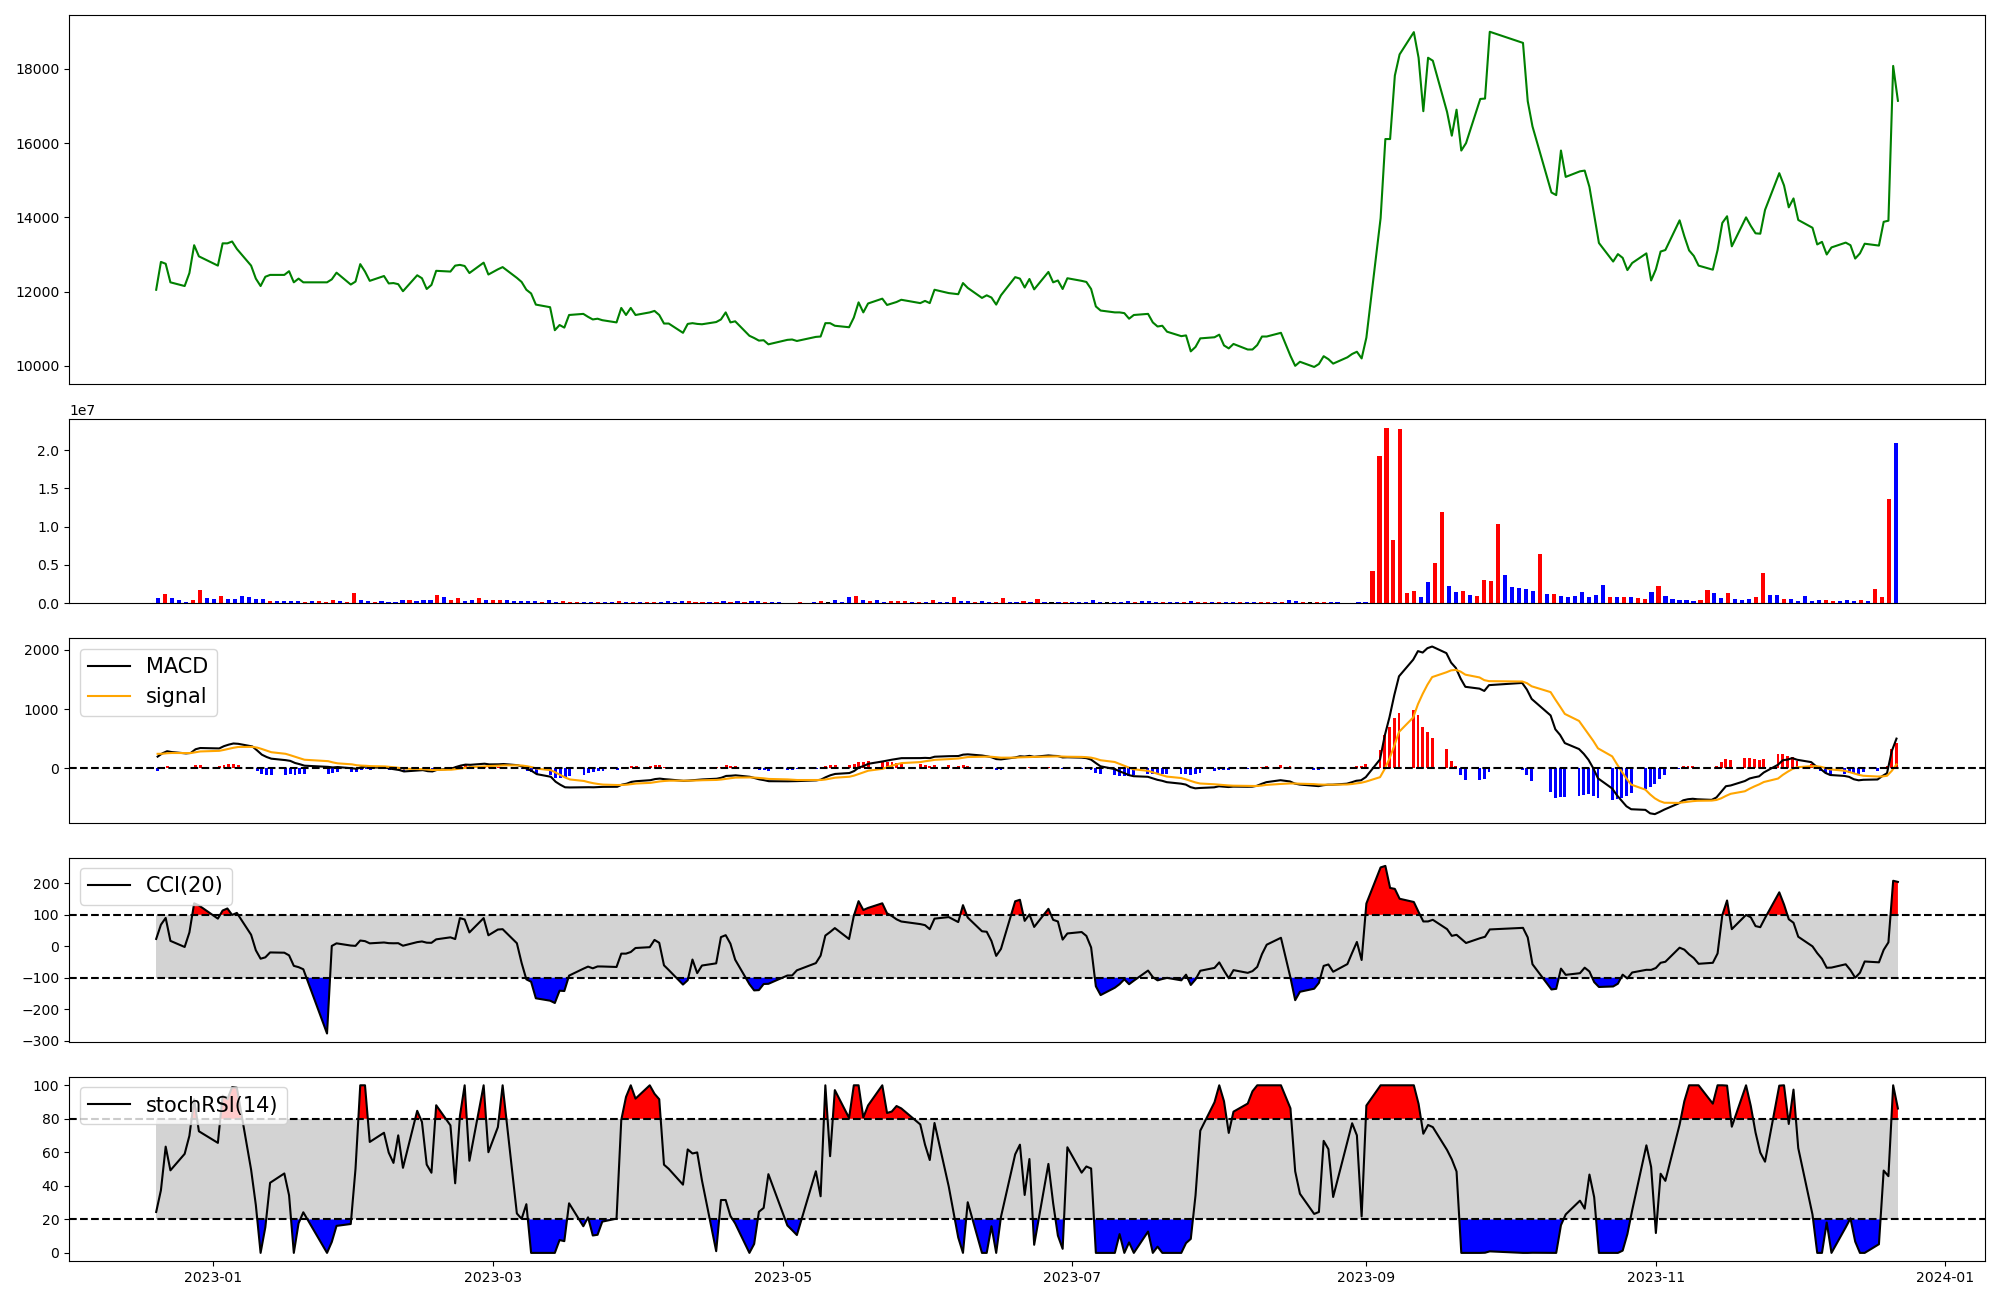
Task: Click the 80 tick label on stochRSI axis
Action: click(51, 1119)
